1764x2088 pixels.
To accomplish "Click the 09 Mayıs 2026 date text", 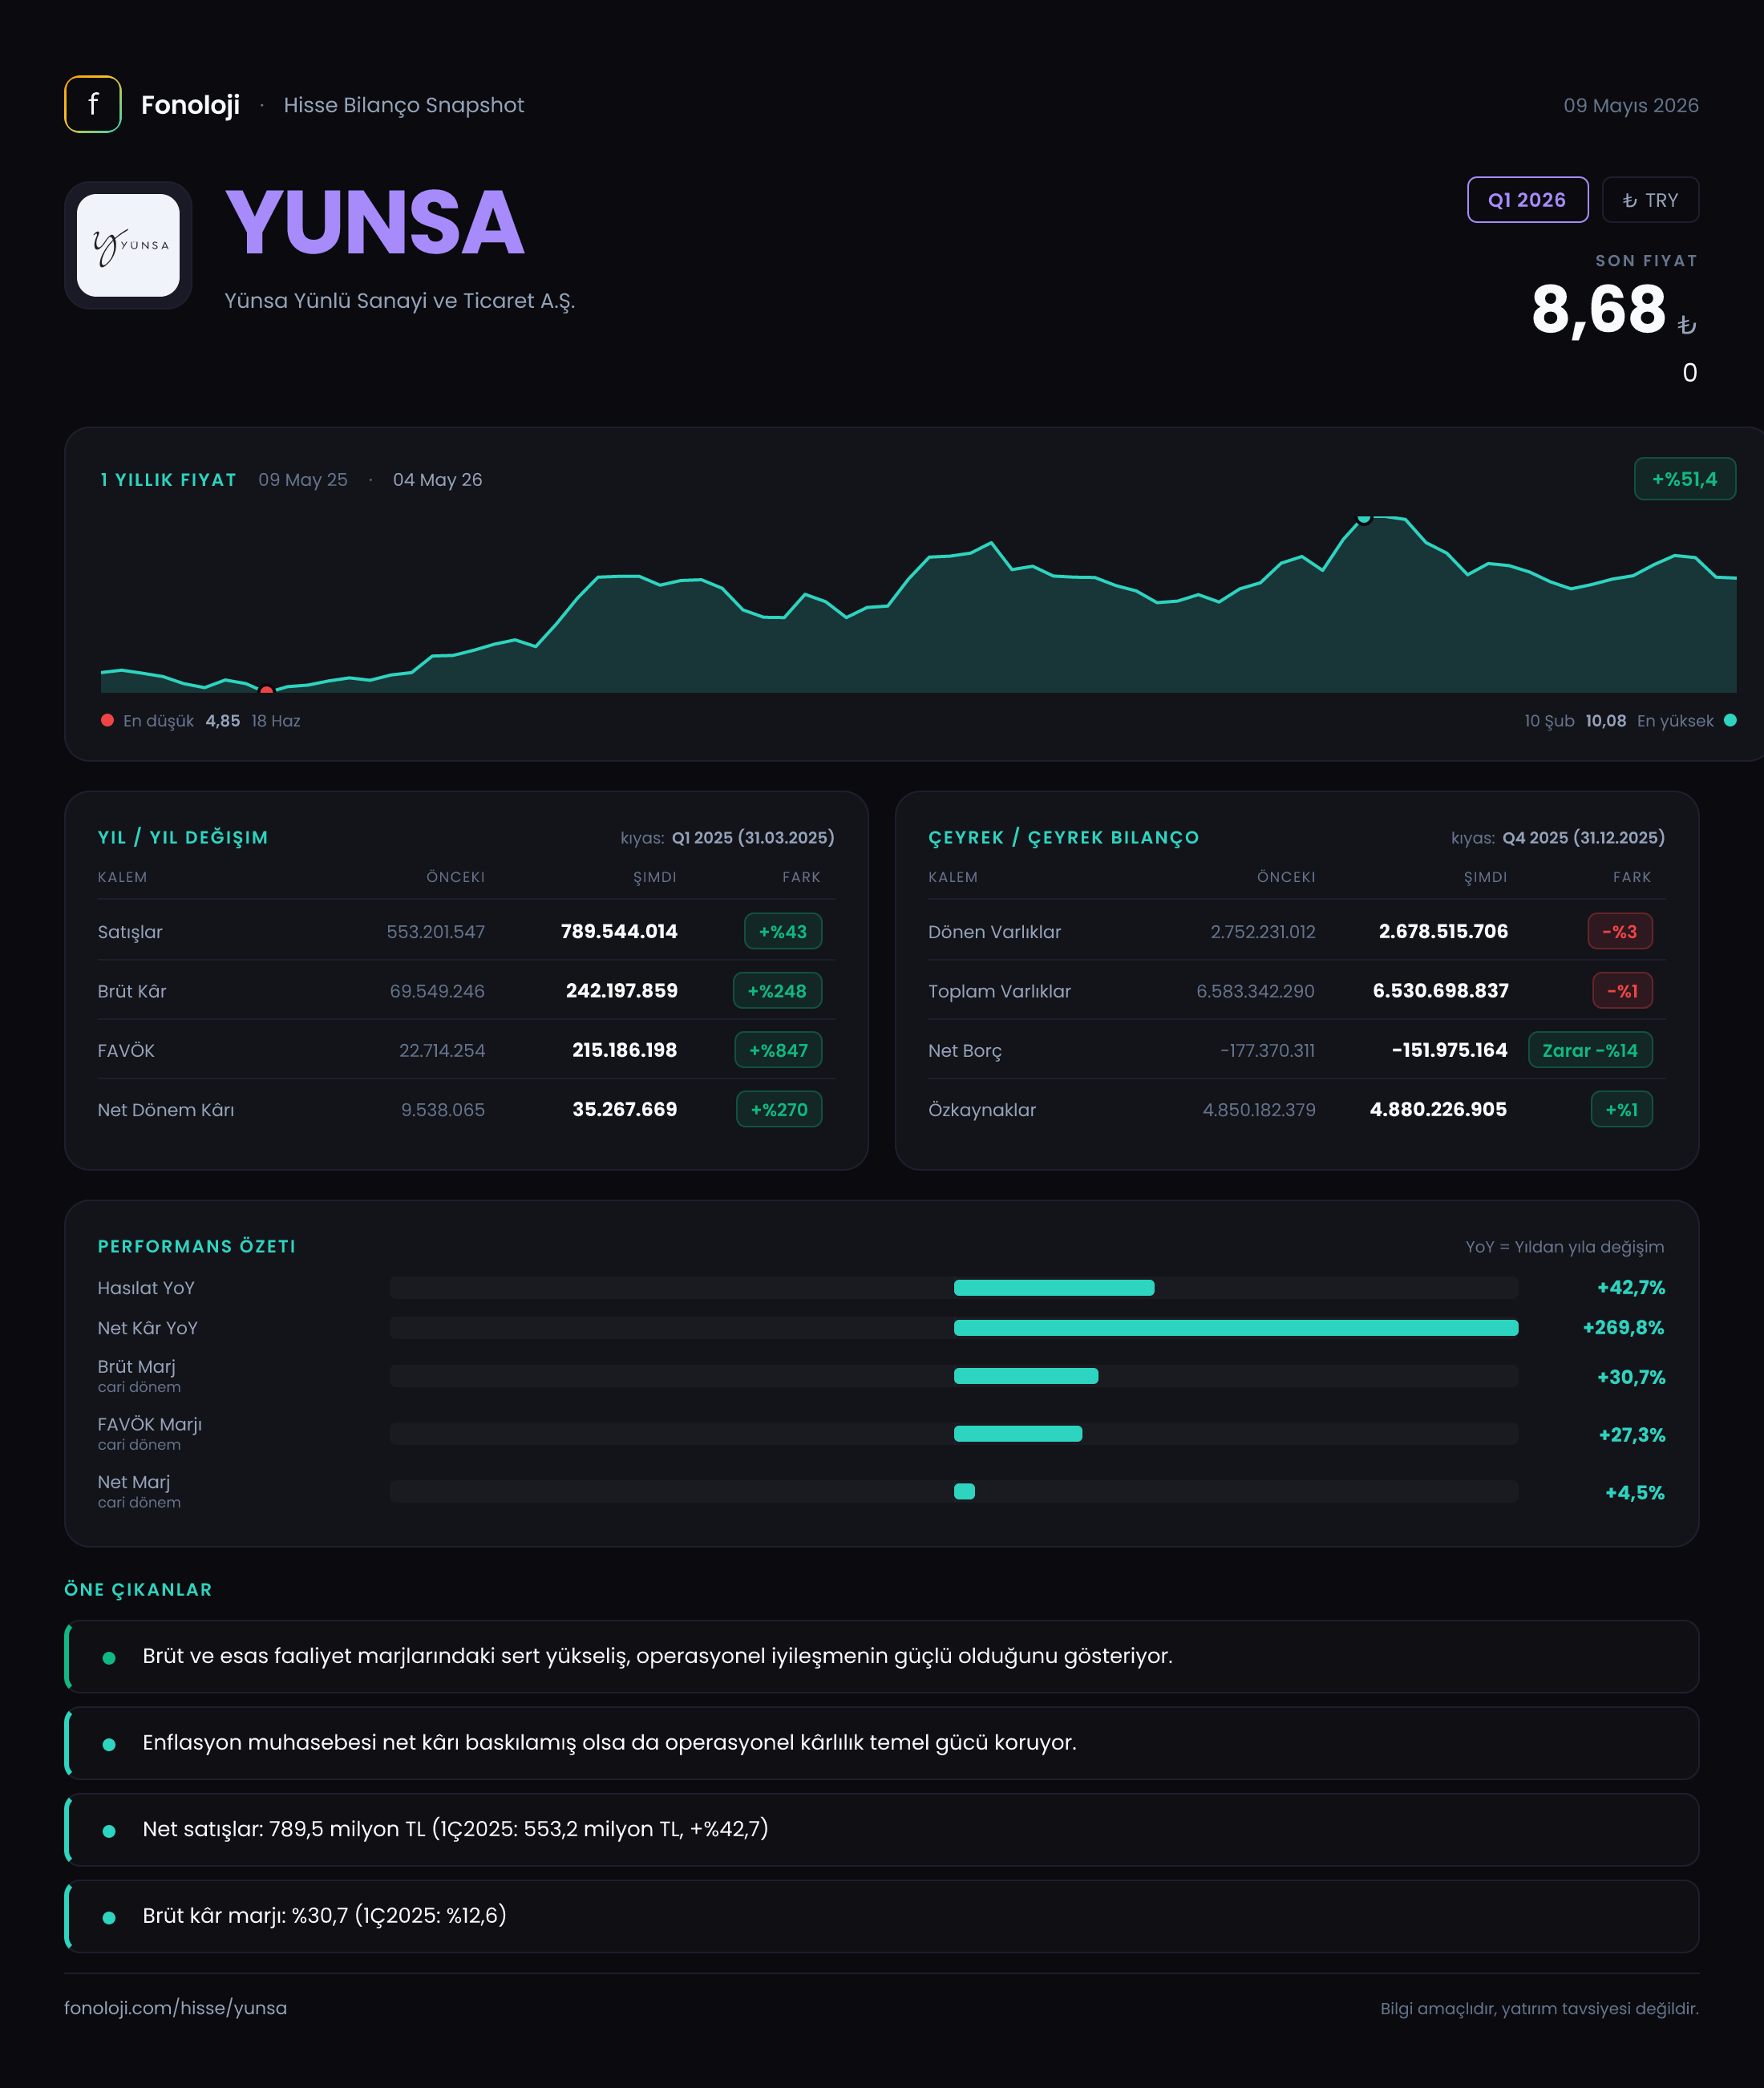I will point(1631,105).
